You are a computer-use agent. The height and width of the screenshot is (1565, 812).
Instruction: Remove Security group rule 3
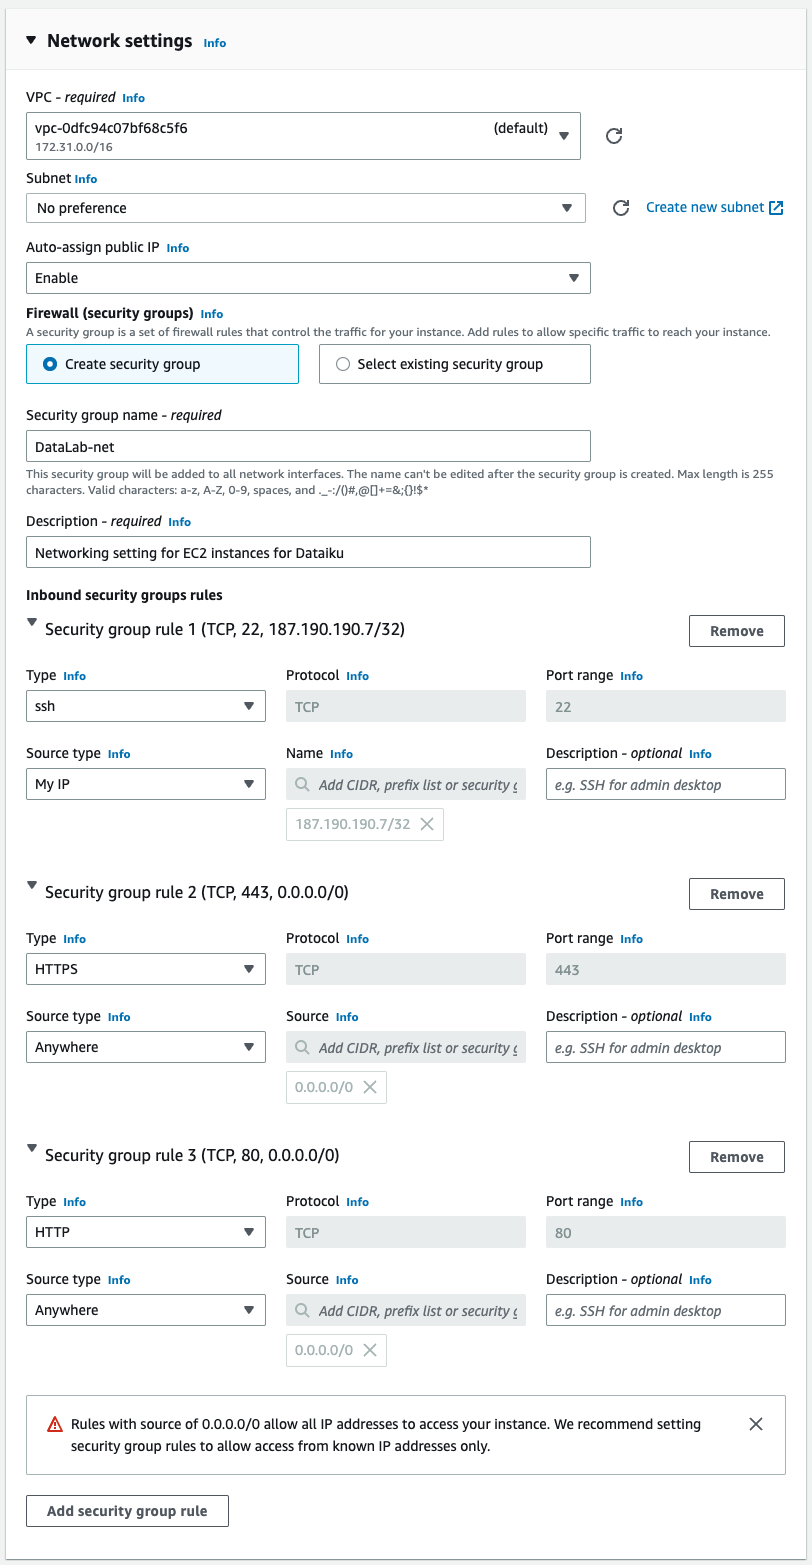pyautogui.click(x=736, y=1157)
